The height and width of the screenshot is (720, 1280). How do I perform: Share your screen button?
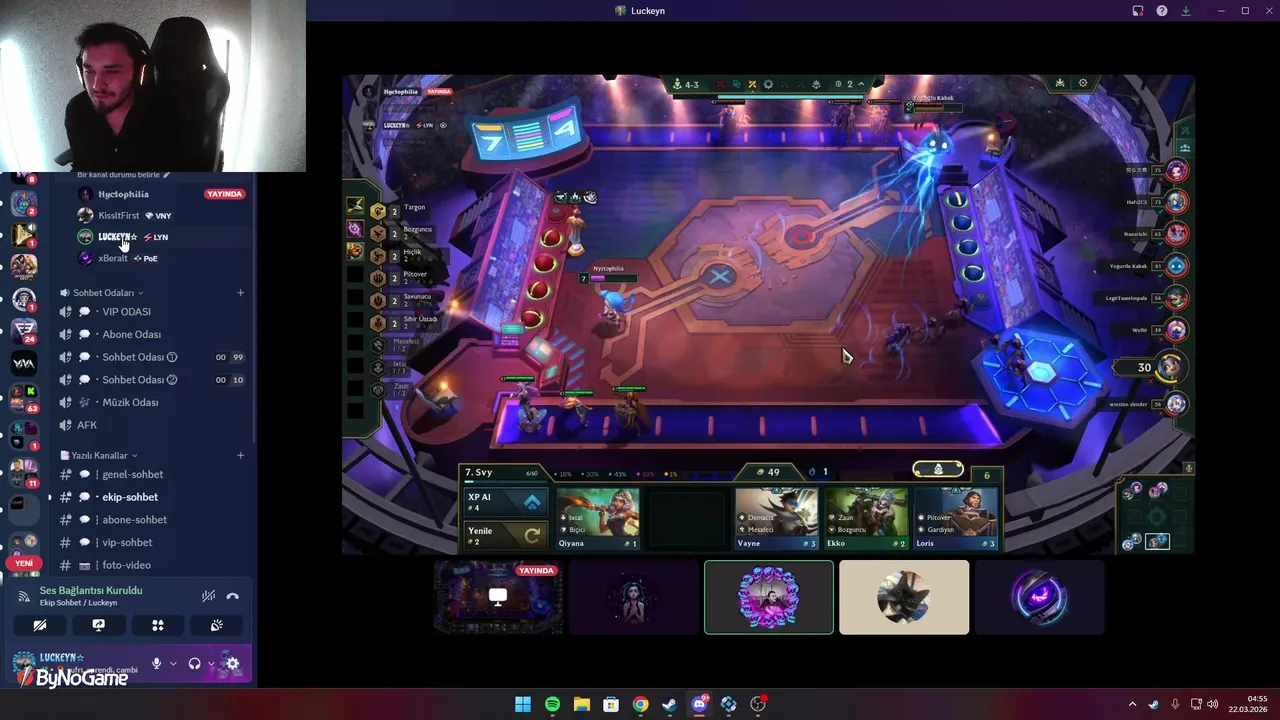98,625
